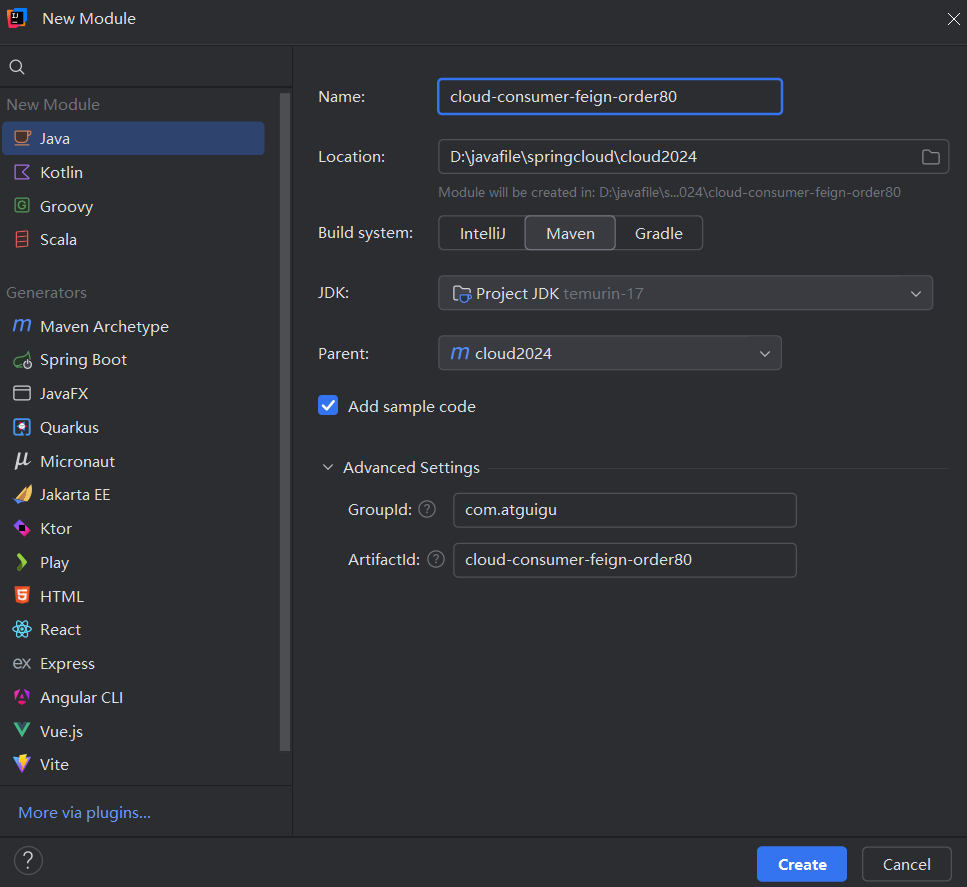Choose Spring Boot generator

click(x=133, y=360)
